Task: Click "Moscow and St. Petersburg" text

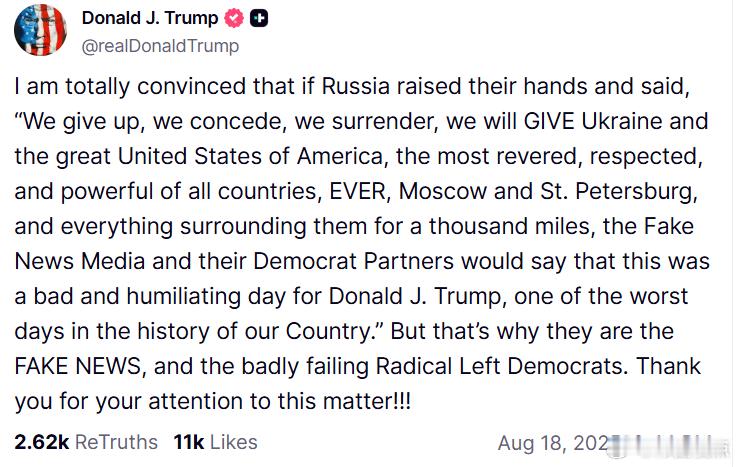Action: pyautogui.click(x=545, y=192)
